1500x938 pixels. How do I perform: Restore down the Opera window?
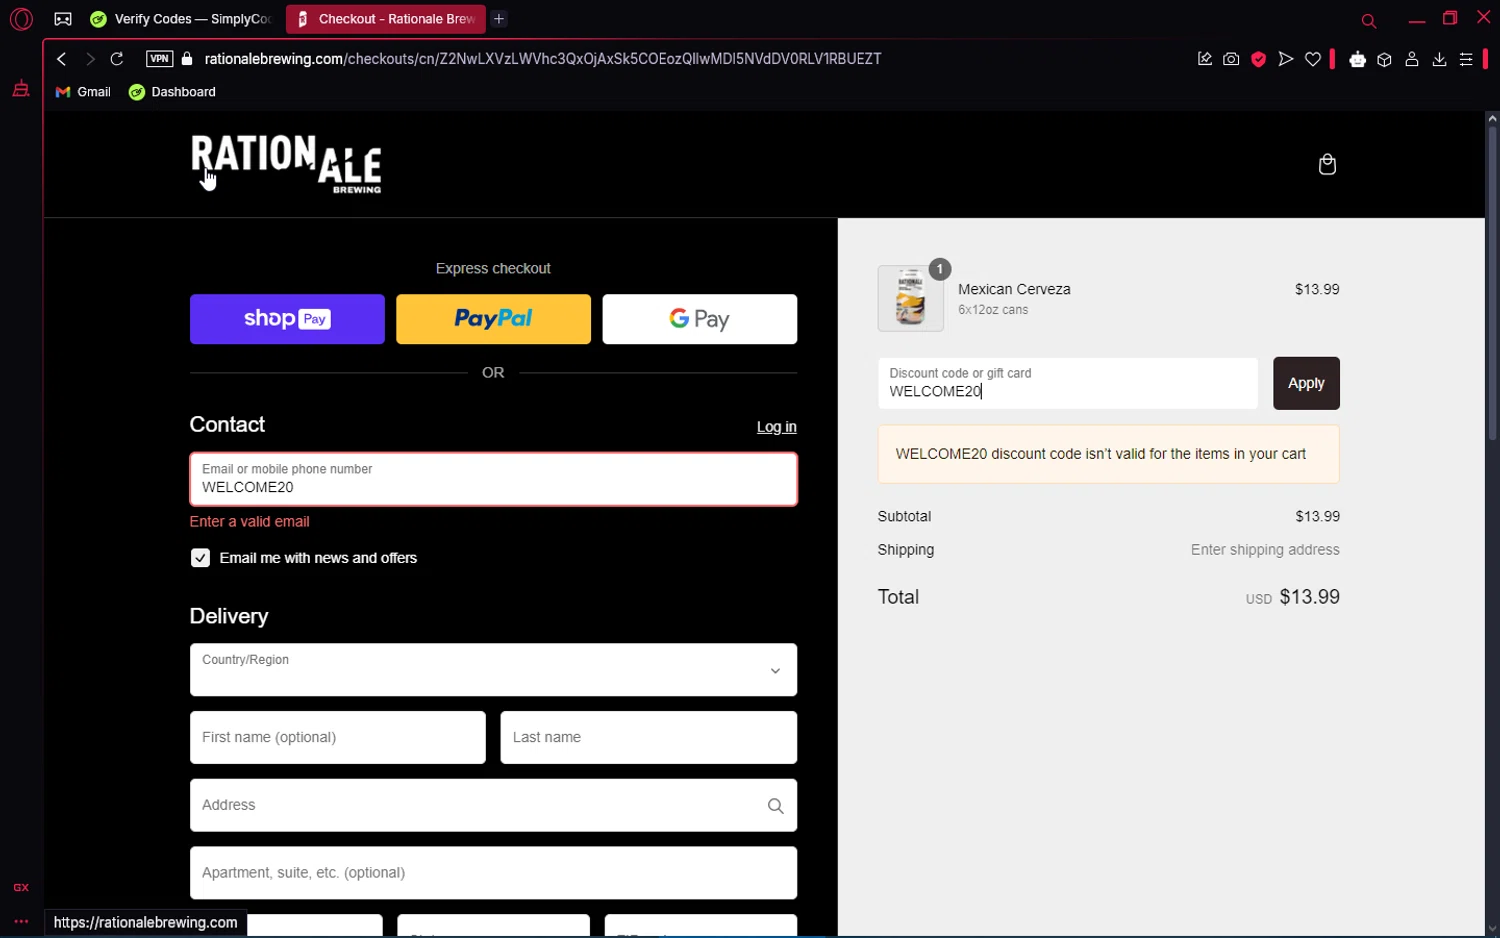click(1450, 18)
